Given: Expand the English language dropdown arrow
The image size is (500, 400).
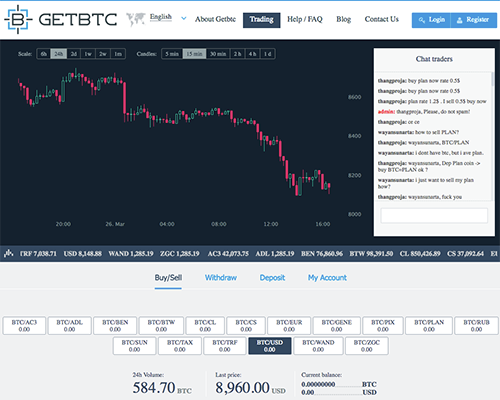Looking at the screenshot, I should point(184,18).
